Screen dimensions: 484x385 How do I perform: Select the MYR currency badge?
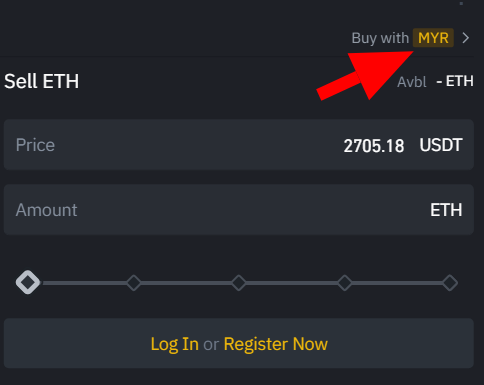433,38
